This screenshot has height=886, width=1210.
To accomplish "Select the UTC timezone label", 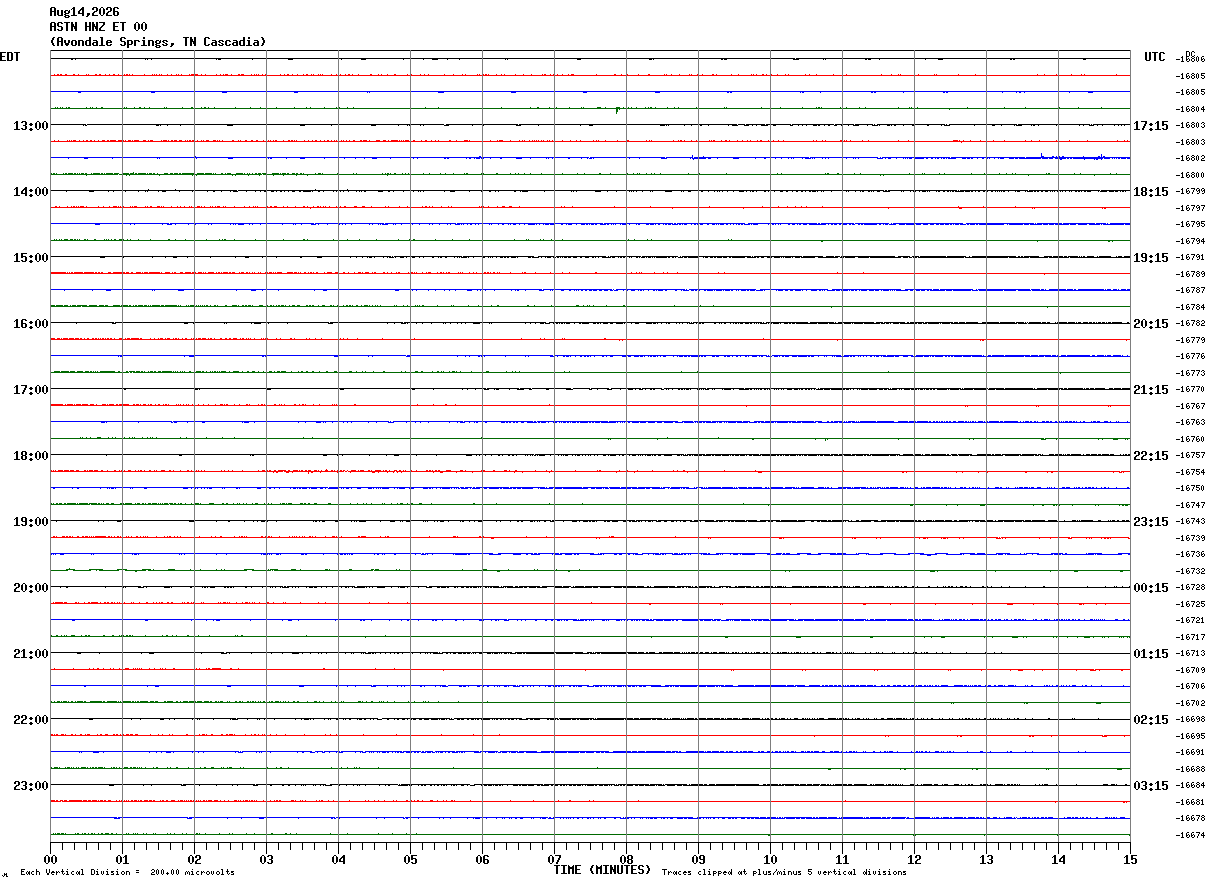I will pyautogui.click(x=1155, y=57).
